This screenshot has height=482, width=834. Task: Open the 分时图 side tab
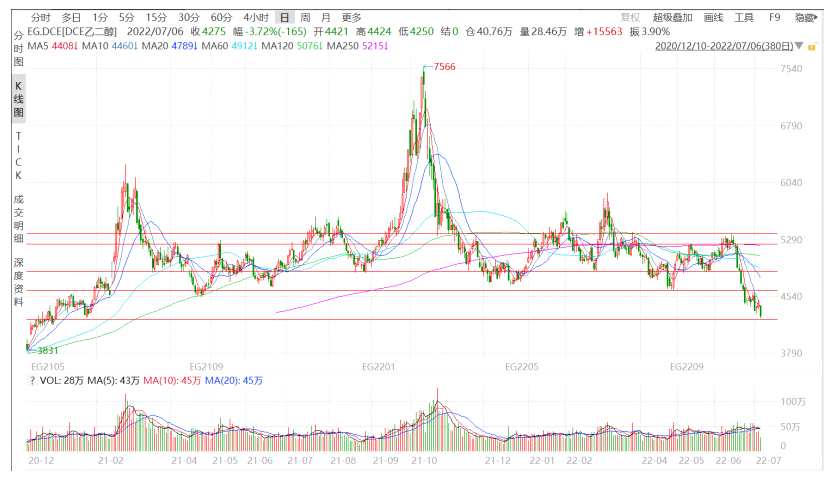(x=18, y=48)
